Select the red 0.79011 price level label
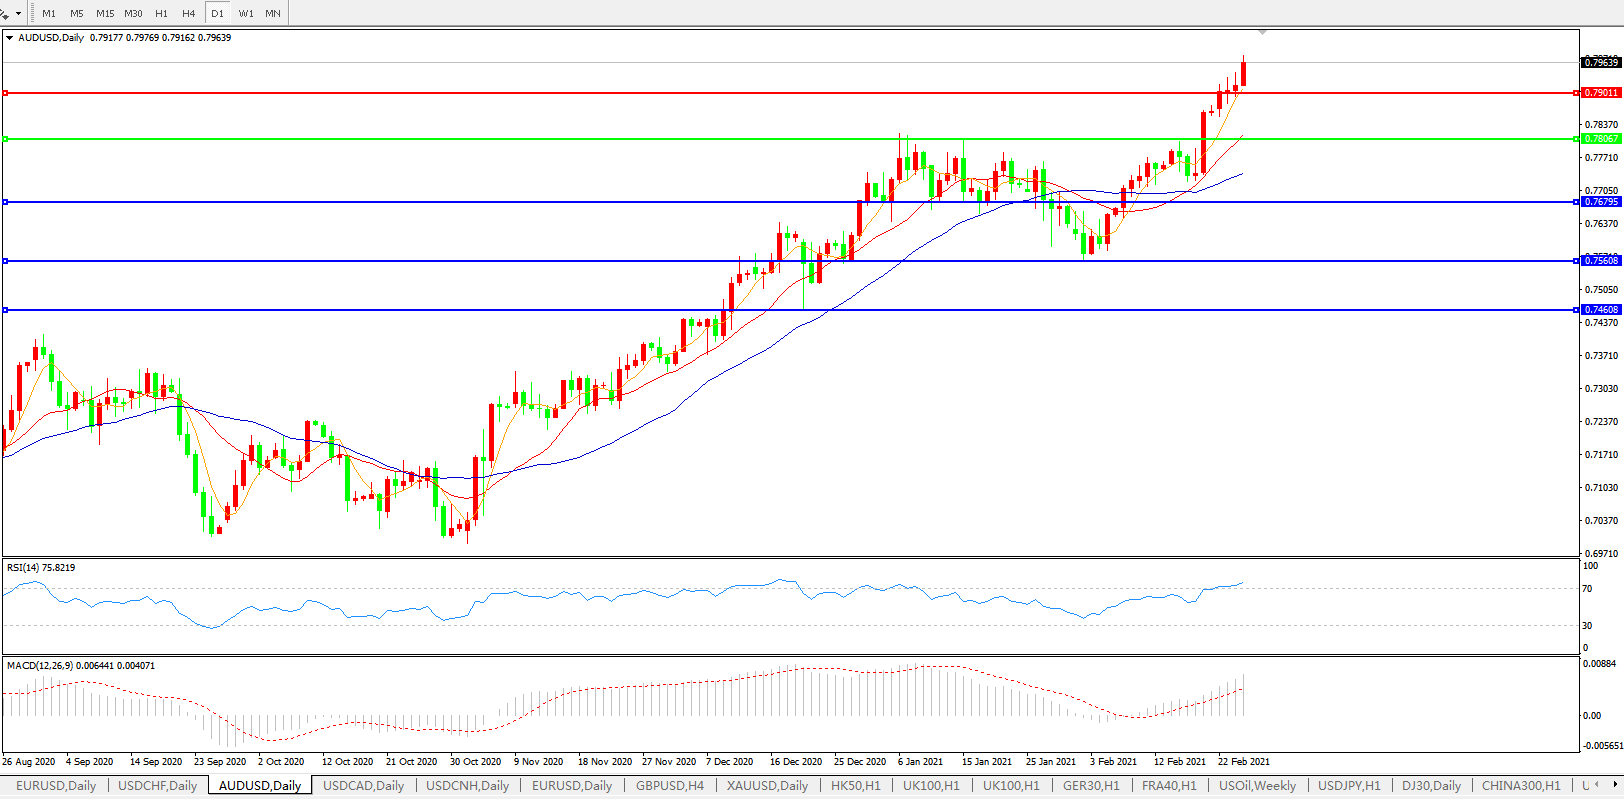 [x=1601, y=93]
